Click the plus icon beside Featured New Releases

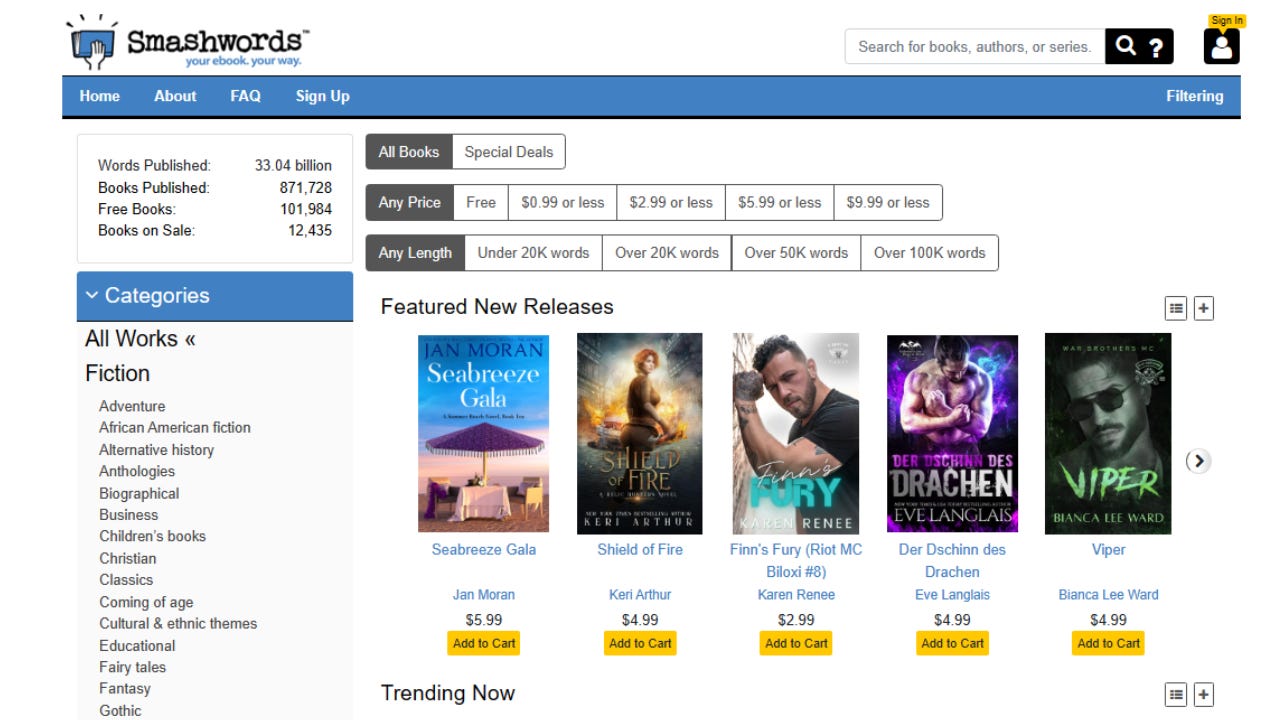(1202, 308)
